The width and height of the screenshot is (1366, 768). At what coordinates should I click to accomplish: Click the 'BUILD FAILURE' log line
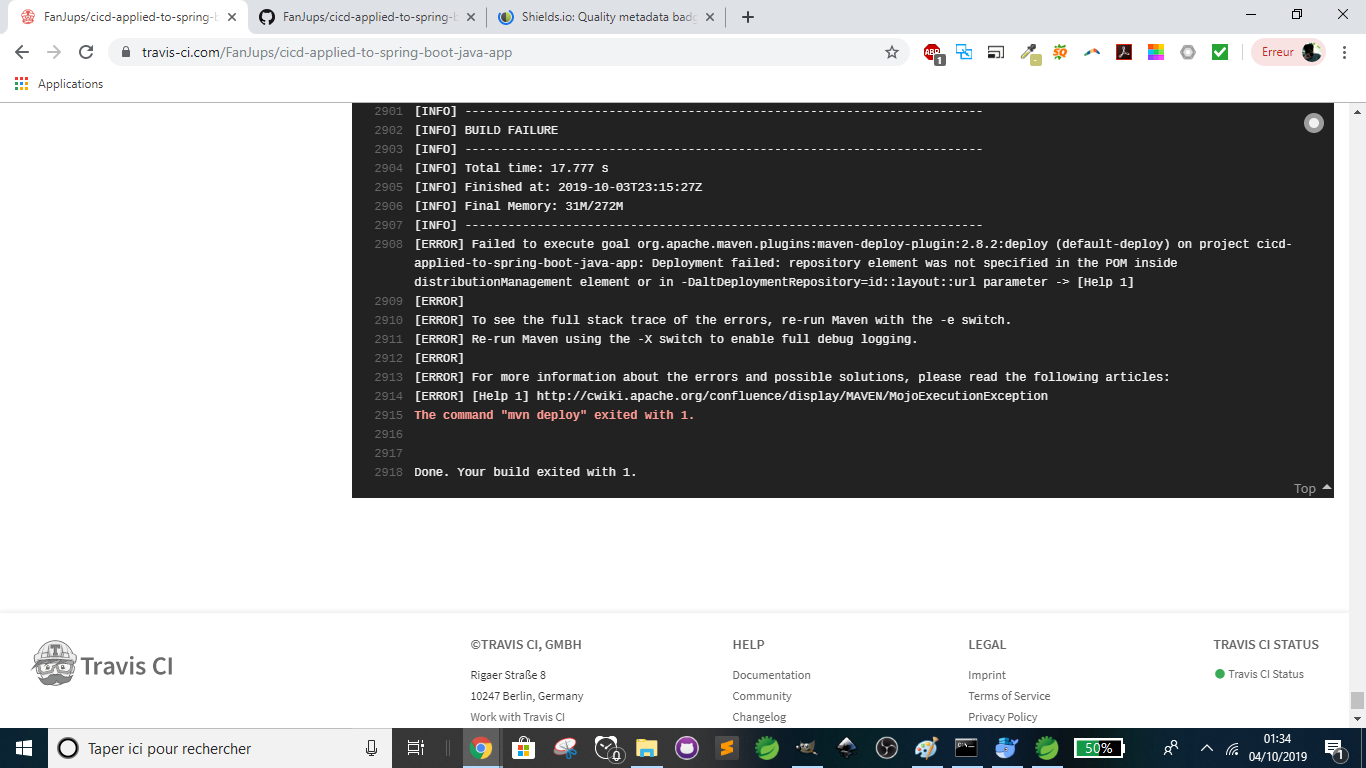pyautogui.click(x=486, y=130)
